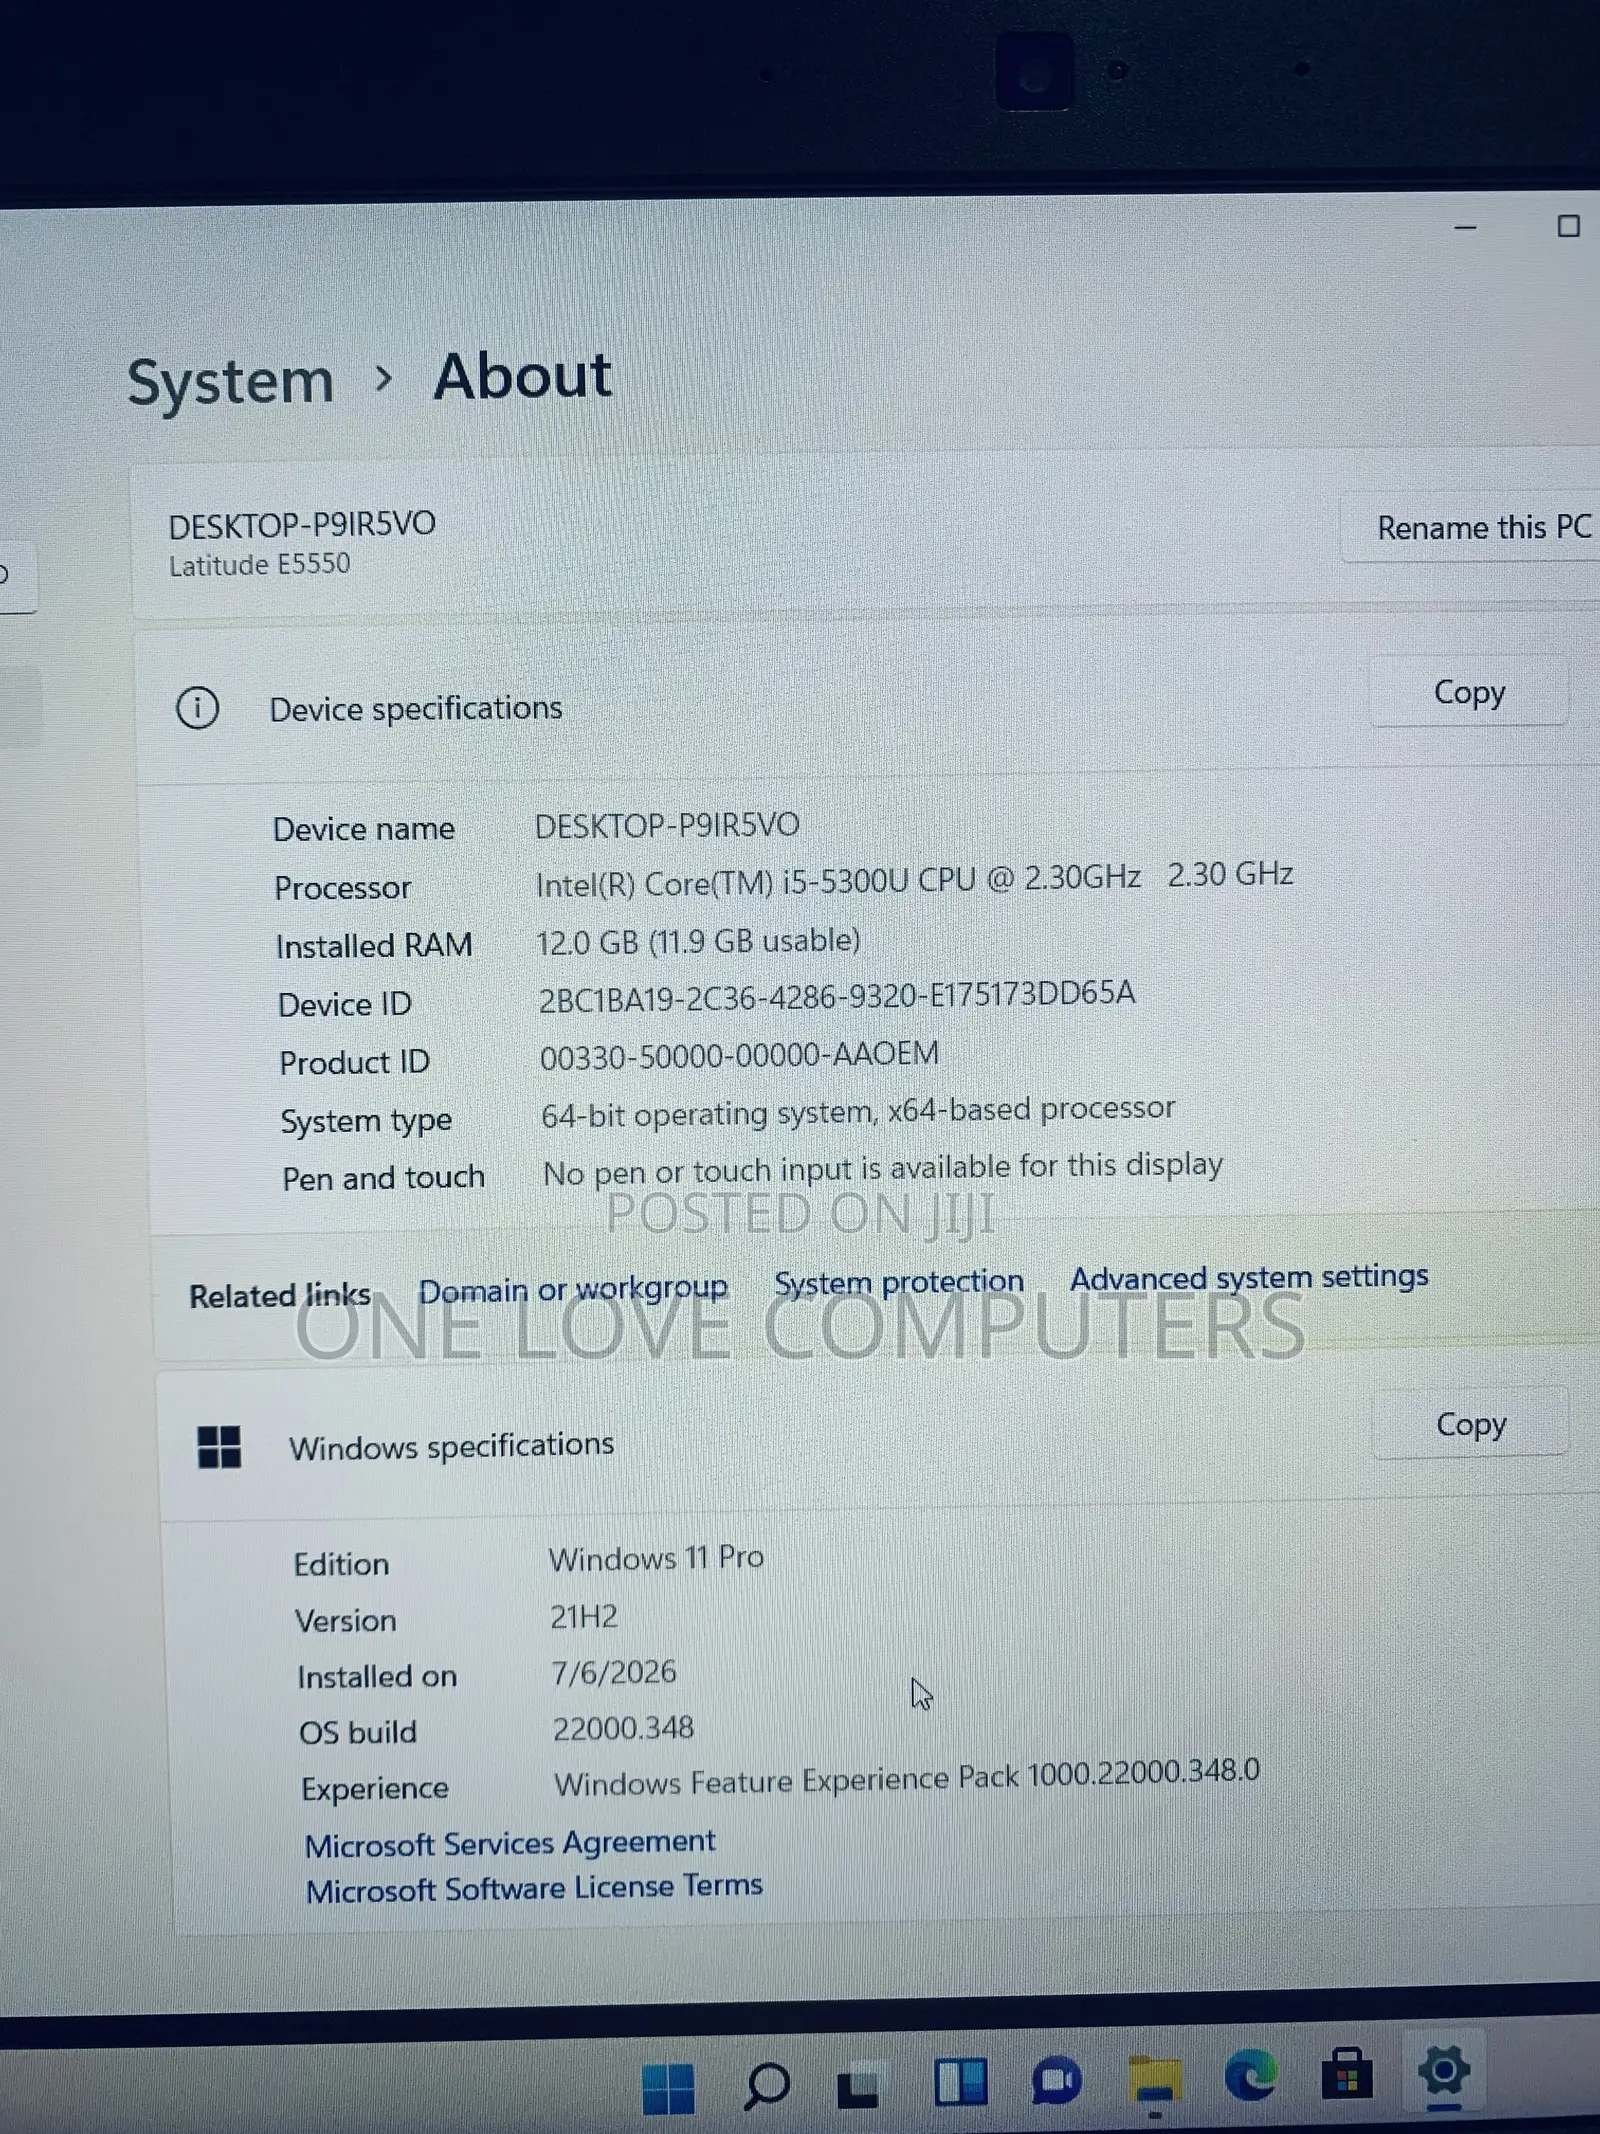Open the Windows Start menu
The image size is (1600, 2134).
point(668,2088)
